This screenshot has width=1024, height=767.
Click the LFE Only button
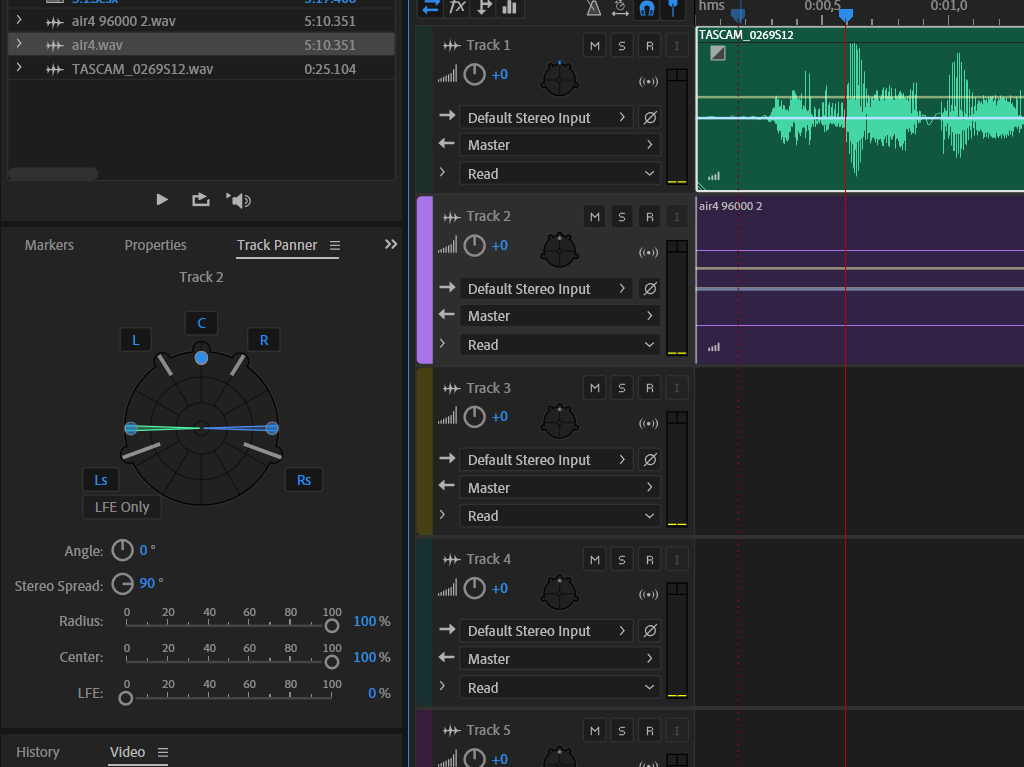click(x=122, y=507)
